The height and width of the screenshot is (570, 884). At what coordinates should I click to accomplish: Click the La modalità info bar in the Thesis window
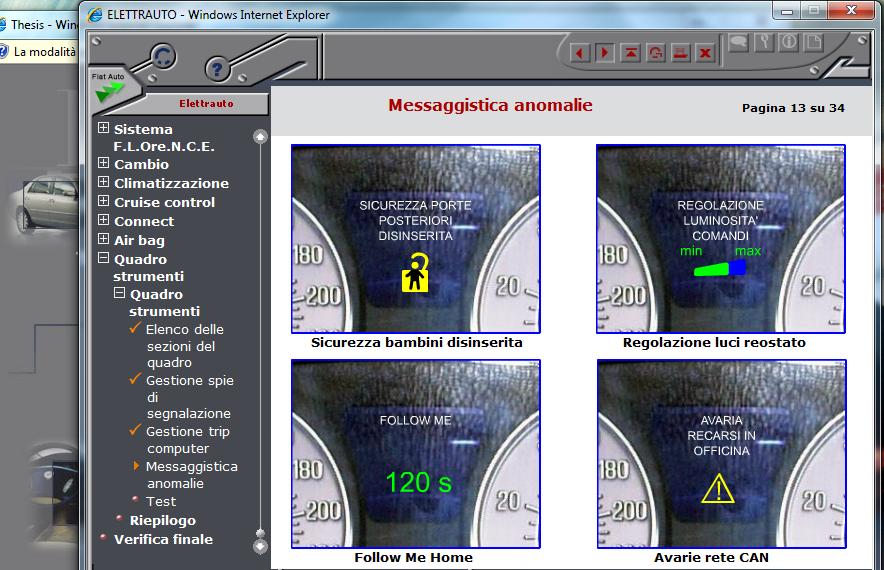click(39, 52)
